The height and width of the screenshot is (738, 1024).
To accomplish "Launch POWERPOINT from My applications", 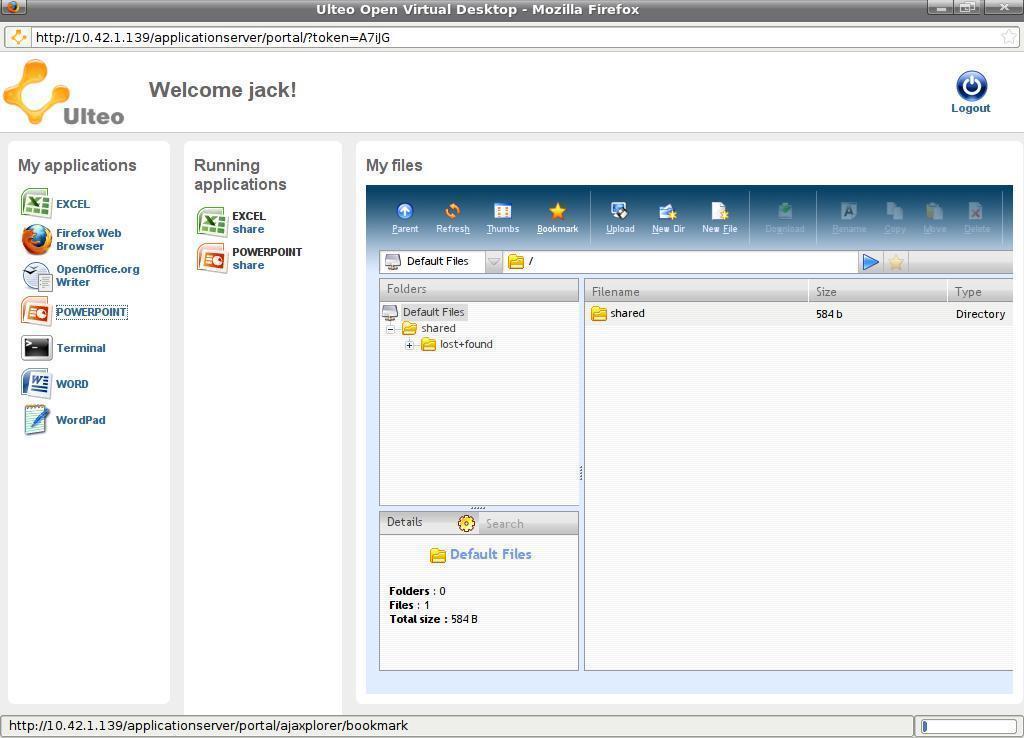I will pyautogui.click(x=74, y=312).
